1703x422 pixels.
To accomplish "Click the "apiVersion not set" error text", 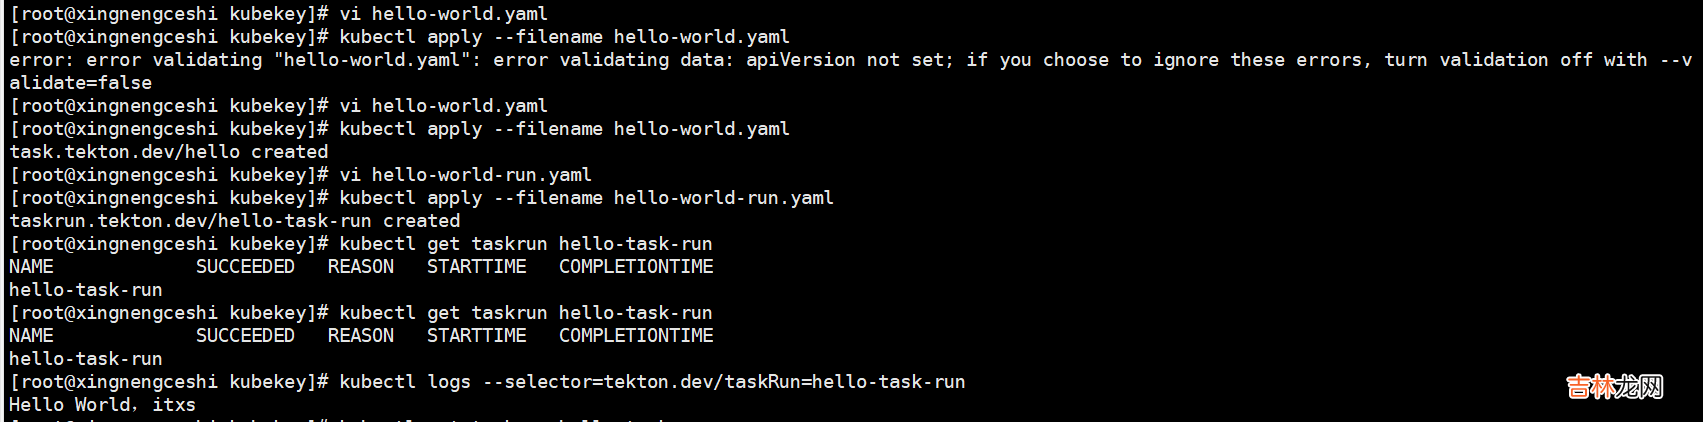I will coord(851,60).
